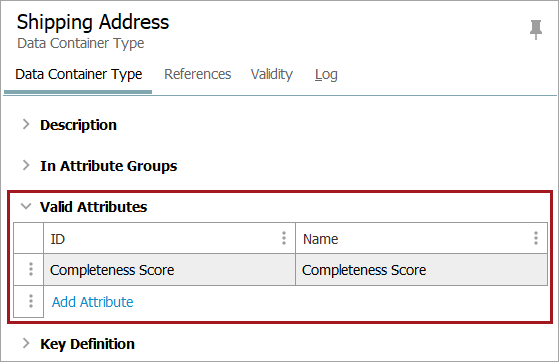Click the Add Attribute link
Viewport: 559px width, 362px height.
click(93, 302)
